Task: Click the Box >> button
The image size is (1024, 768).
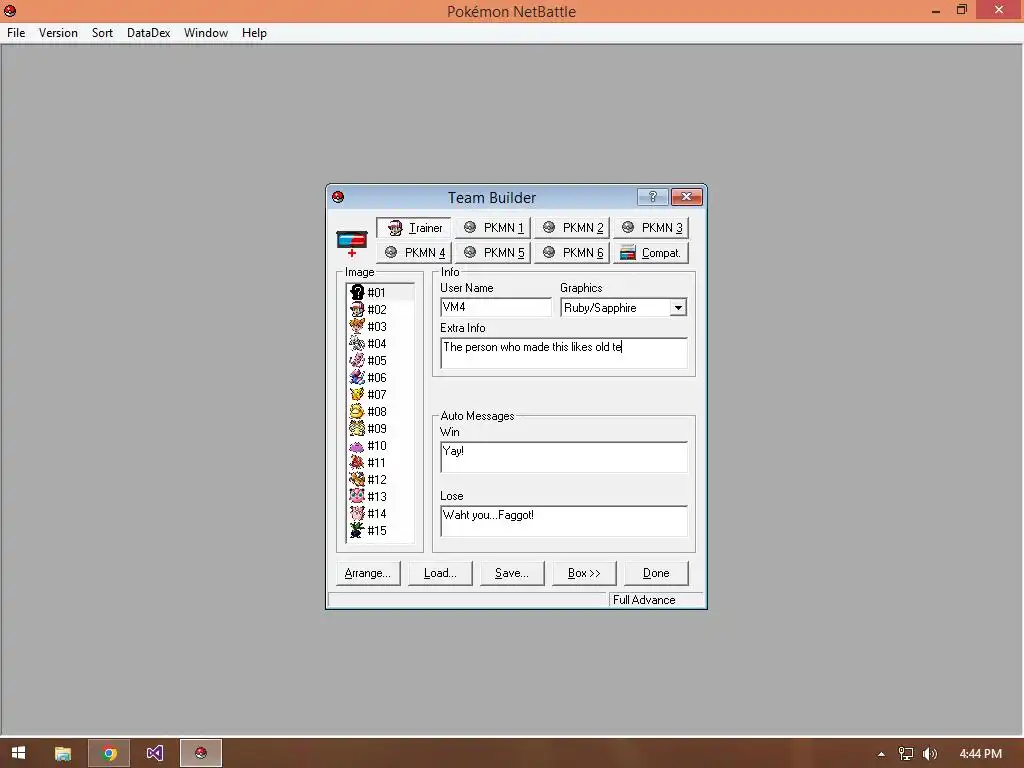Action: (x=584, y=573)
